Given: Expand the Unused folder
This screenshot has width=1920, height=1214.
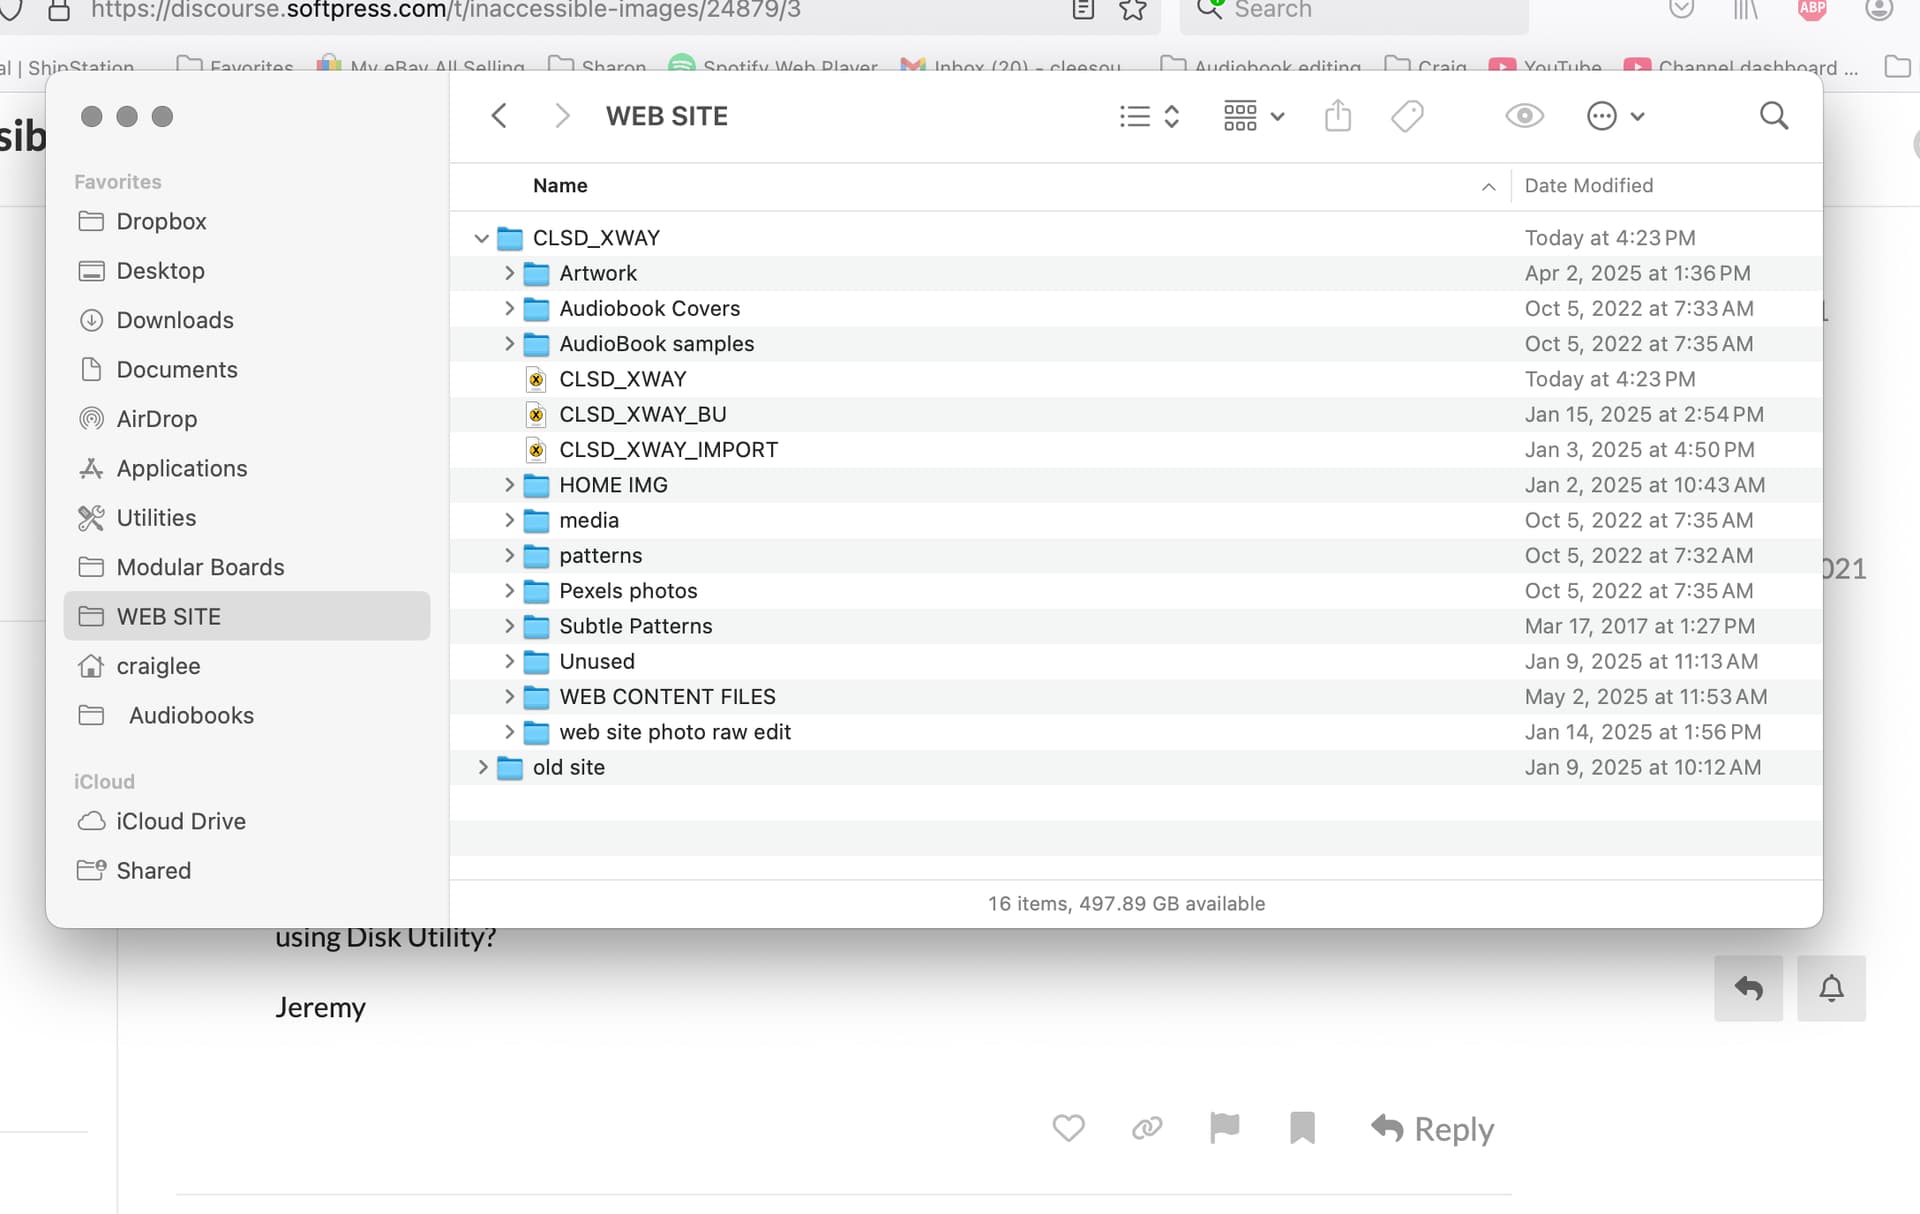Looking at the screenshot, I should tap(509, 661).
